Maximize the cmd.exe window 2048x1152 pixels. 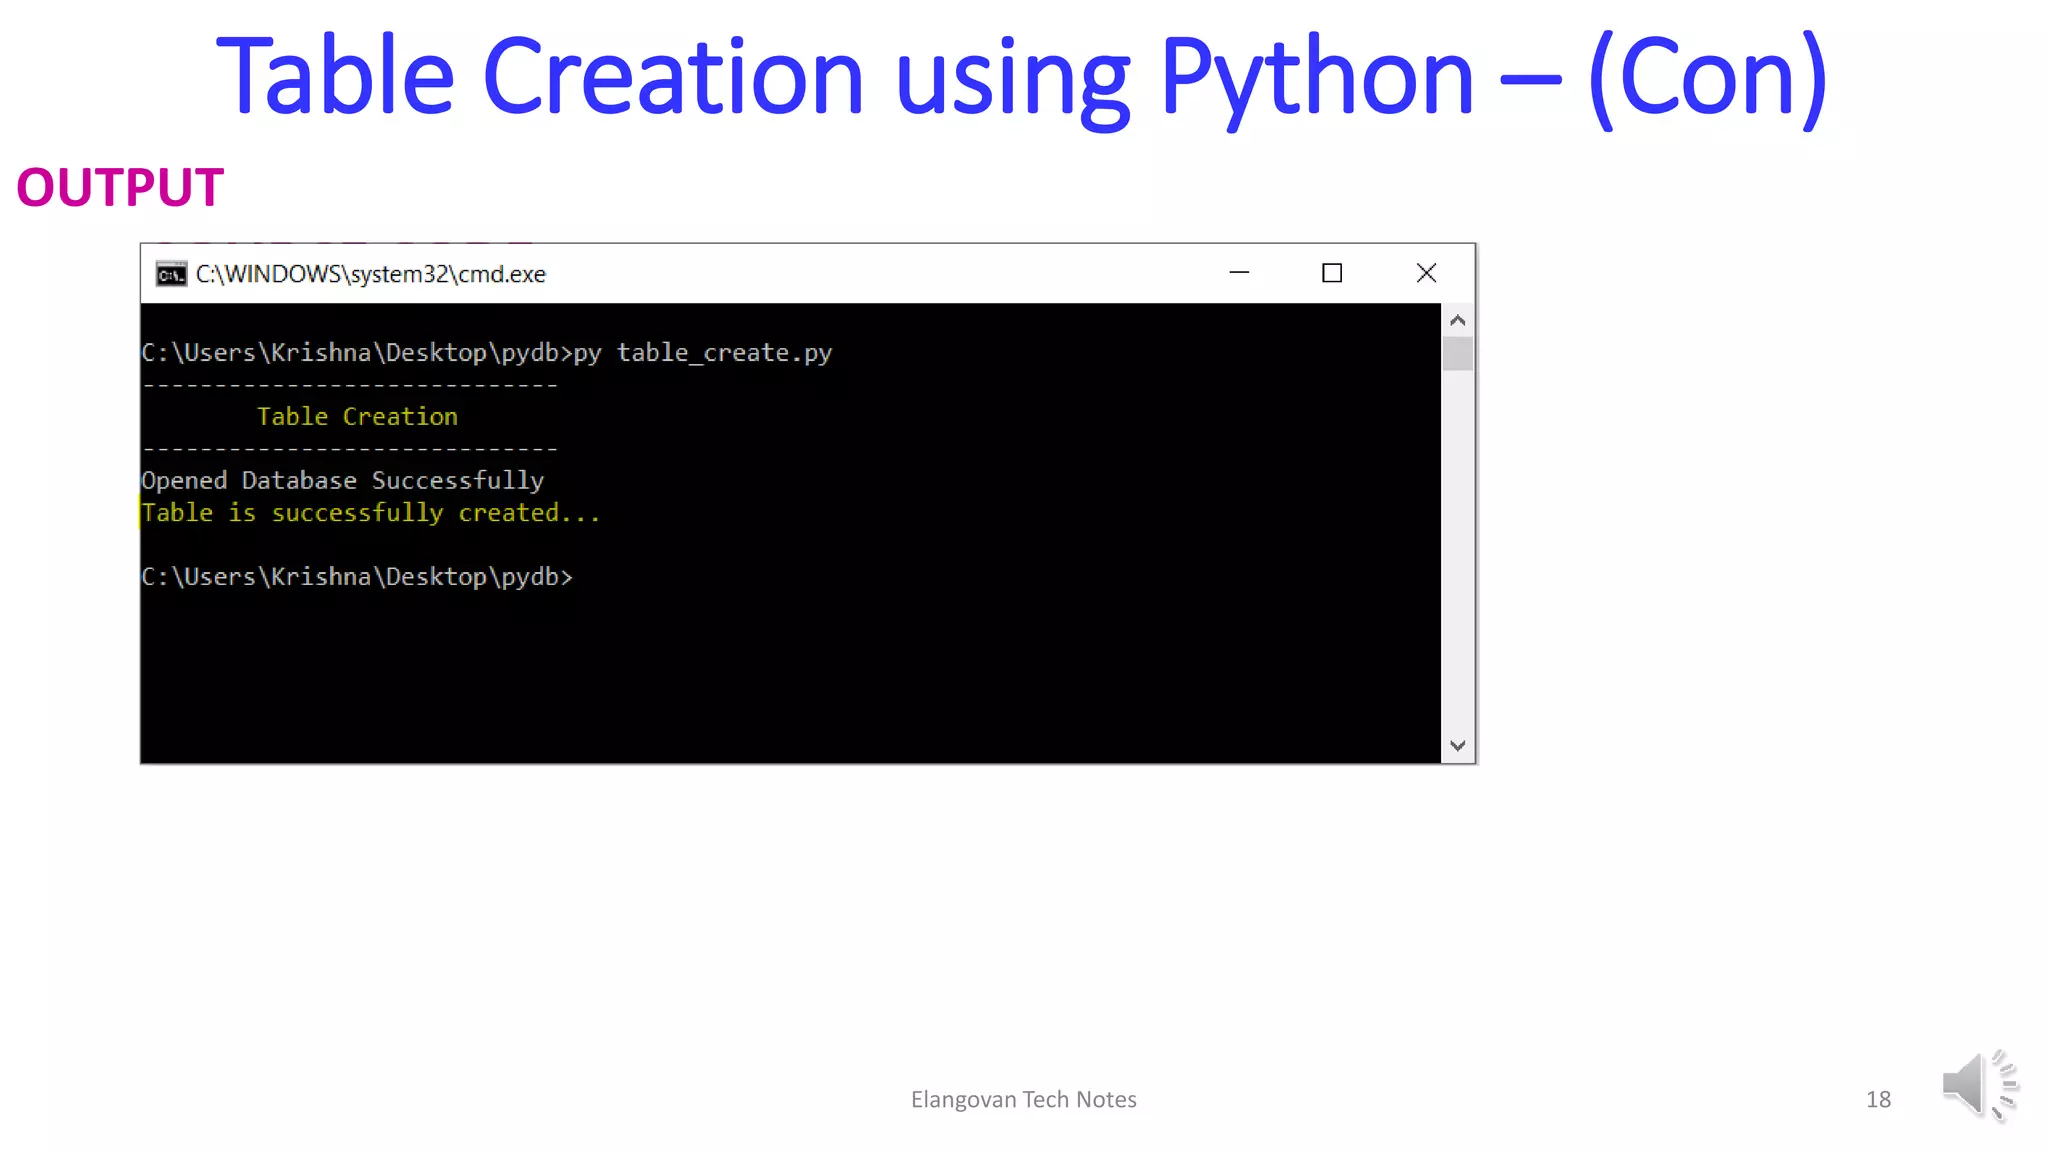tap(1332, 273)
